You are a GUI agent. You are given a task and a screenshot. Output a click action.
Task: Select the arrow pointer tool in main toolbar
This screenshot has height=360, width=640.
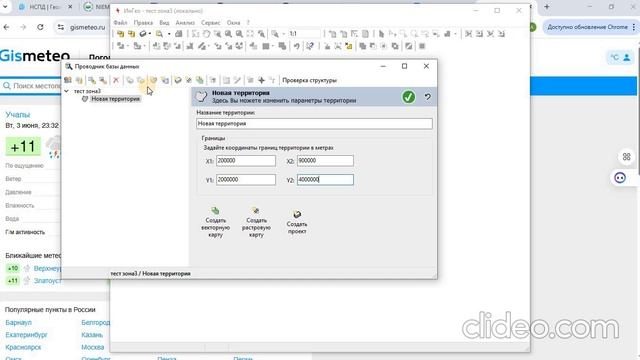[381, 34]
